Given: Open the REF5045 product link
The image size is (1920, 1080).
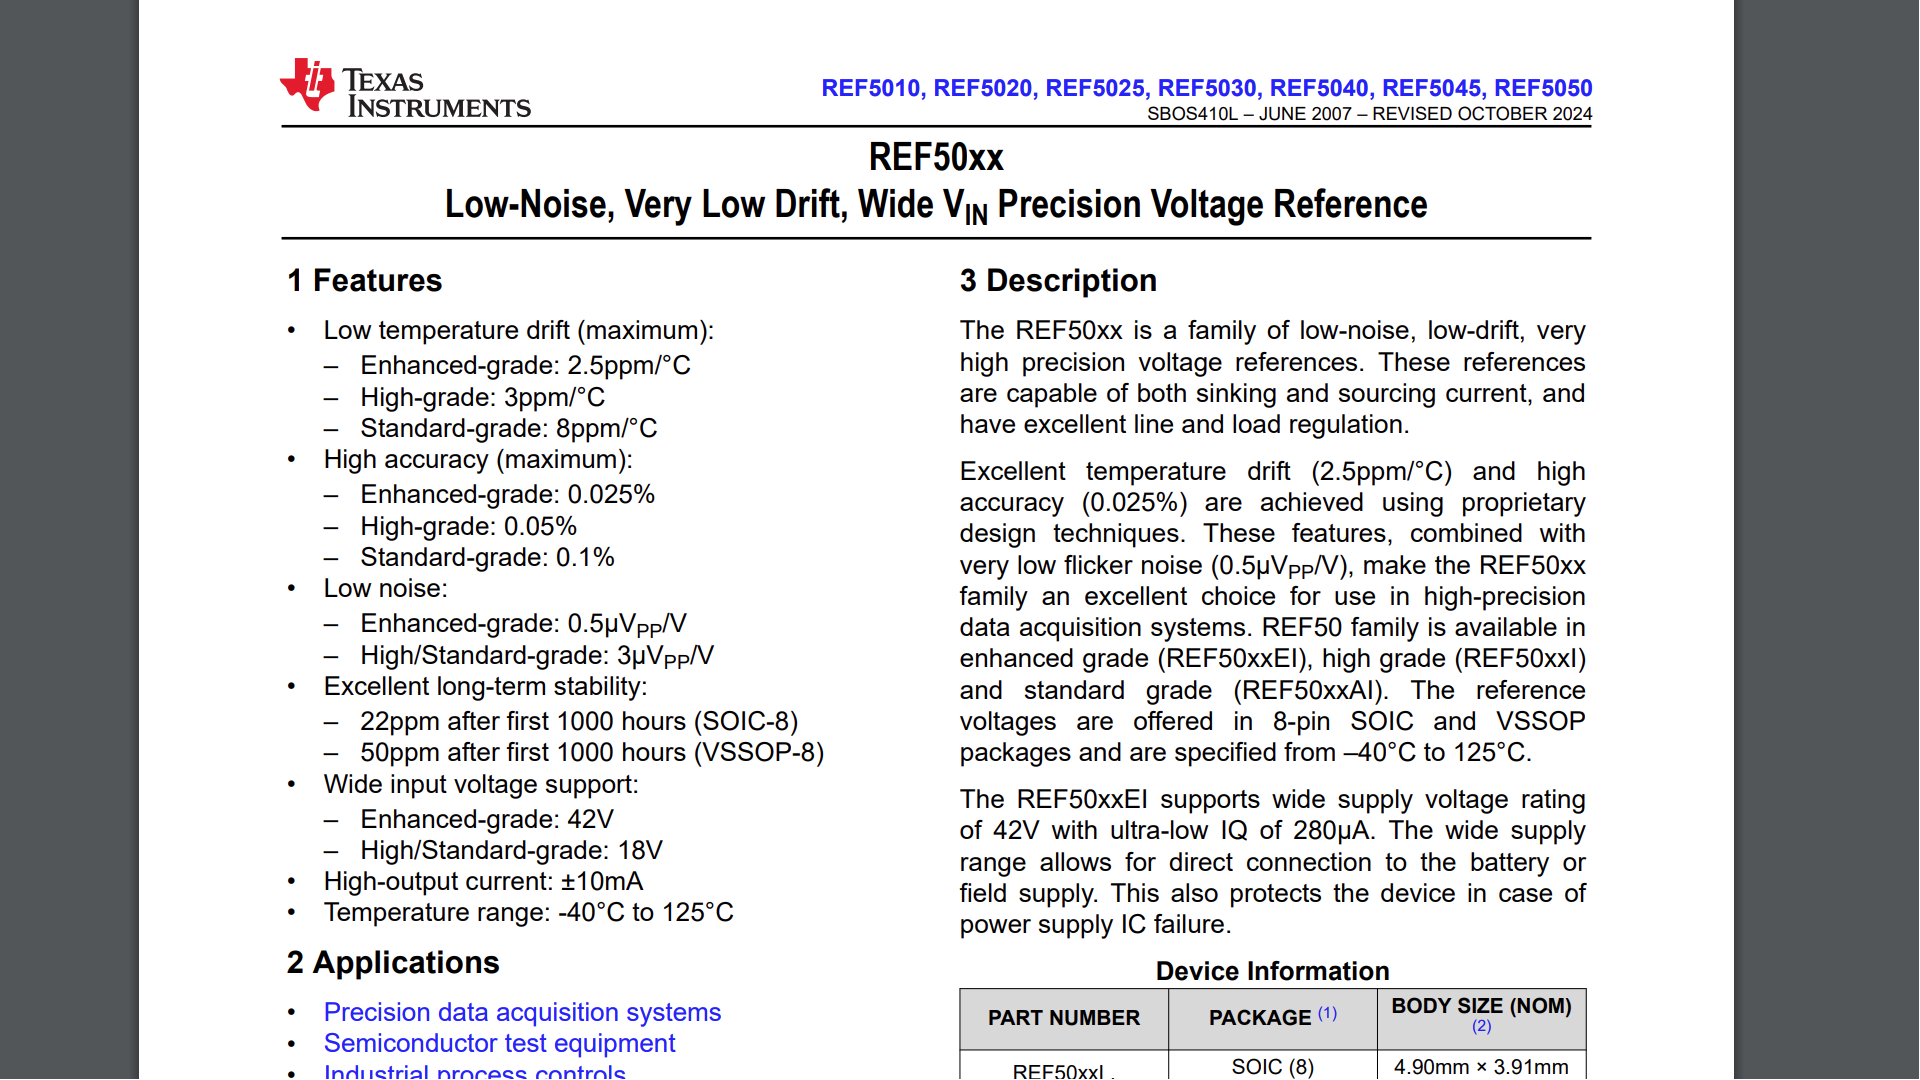Looking at the screenshot, I should pos(1430,88).
